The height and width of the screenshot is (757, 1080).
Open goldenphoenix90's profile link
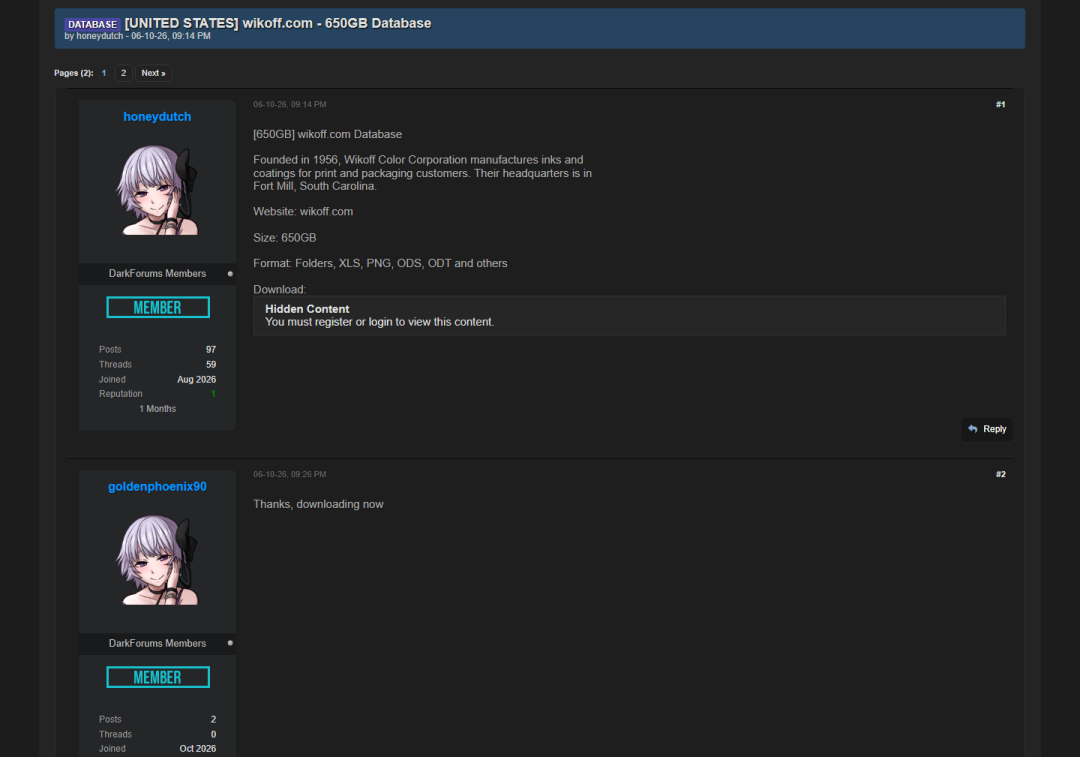157,486
